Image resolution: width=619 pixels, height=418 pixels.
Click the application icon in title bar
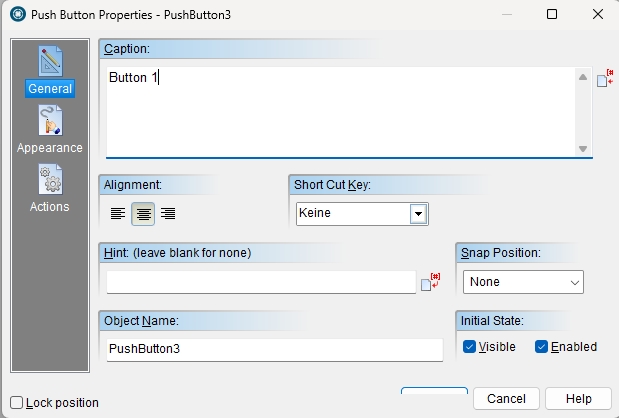click(18, 15)
